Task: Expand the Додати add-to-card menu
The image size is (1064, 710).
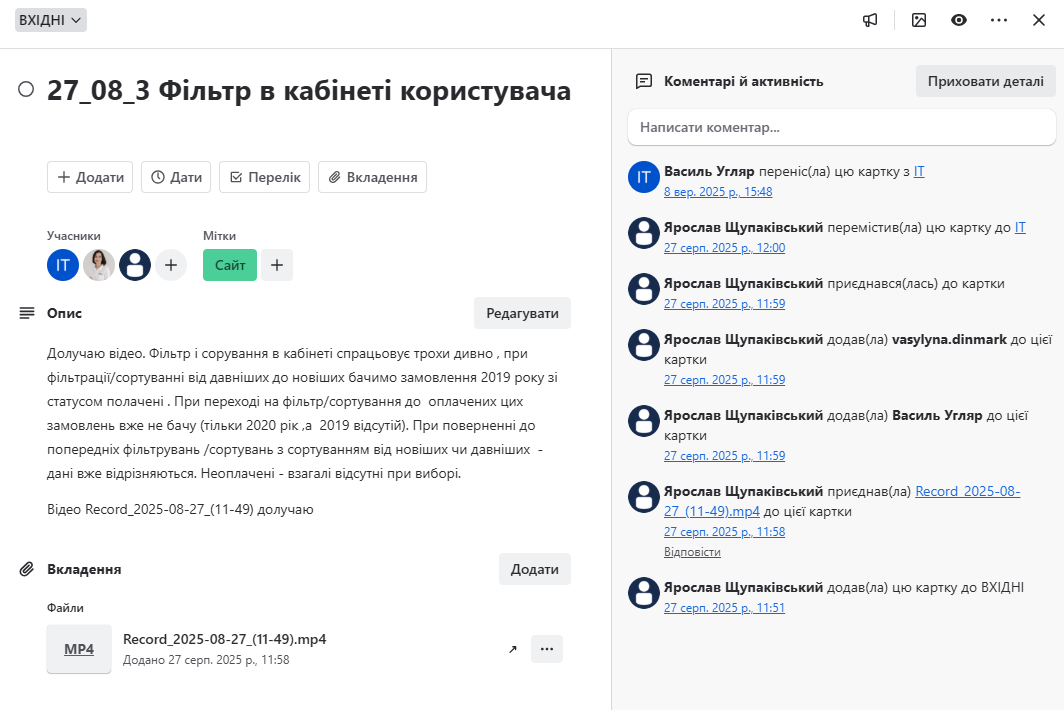Action: point(90,177)
